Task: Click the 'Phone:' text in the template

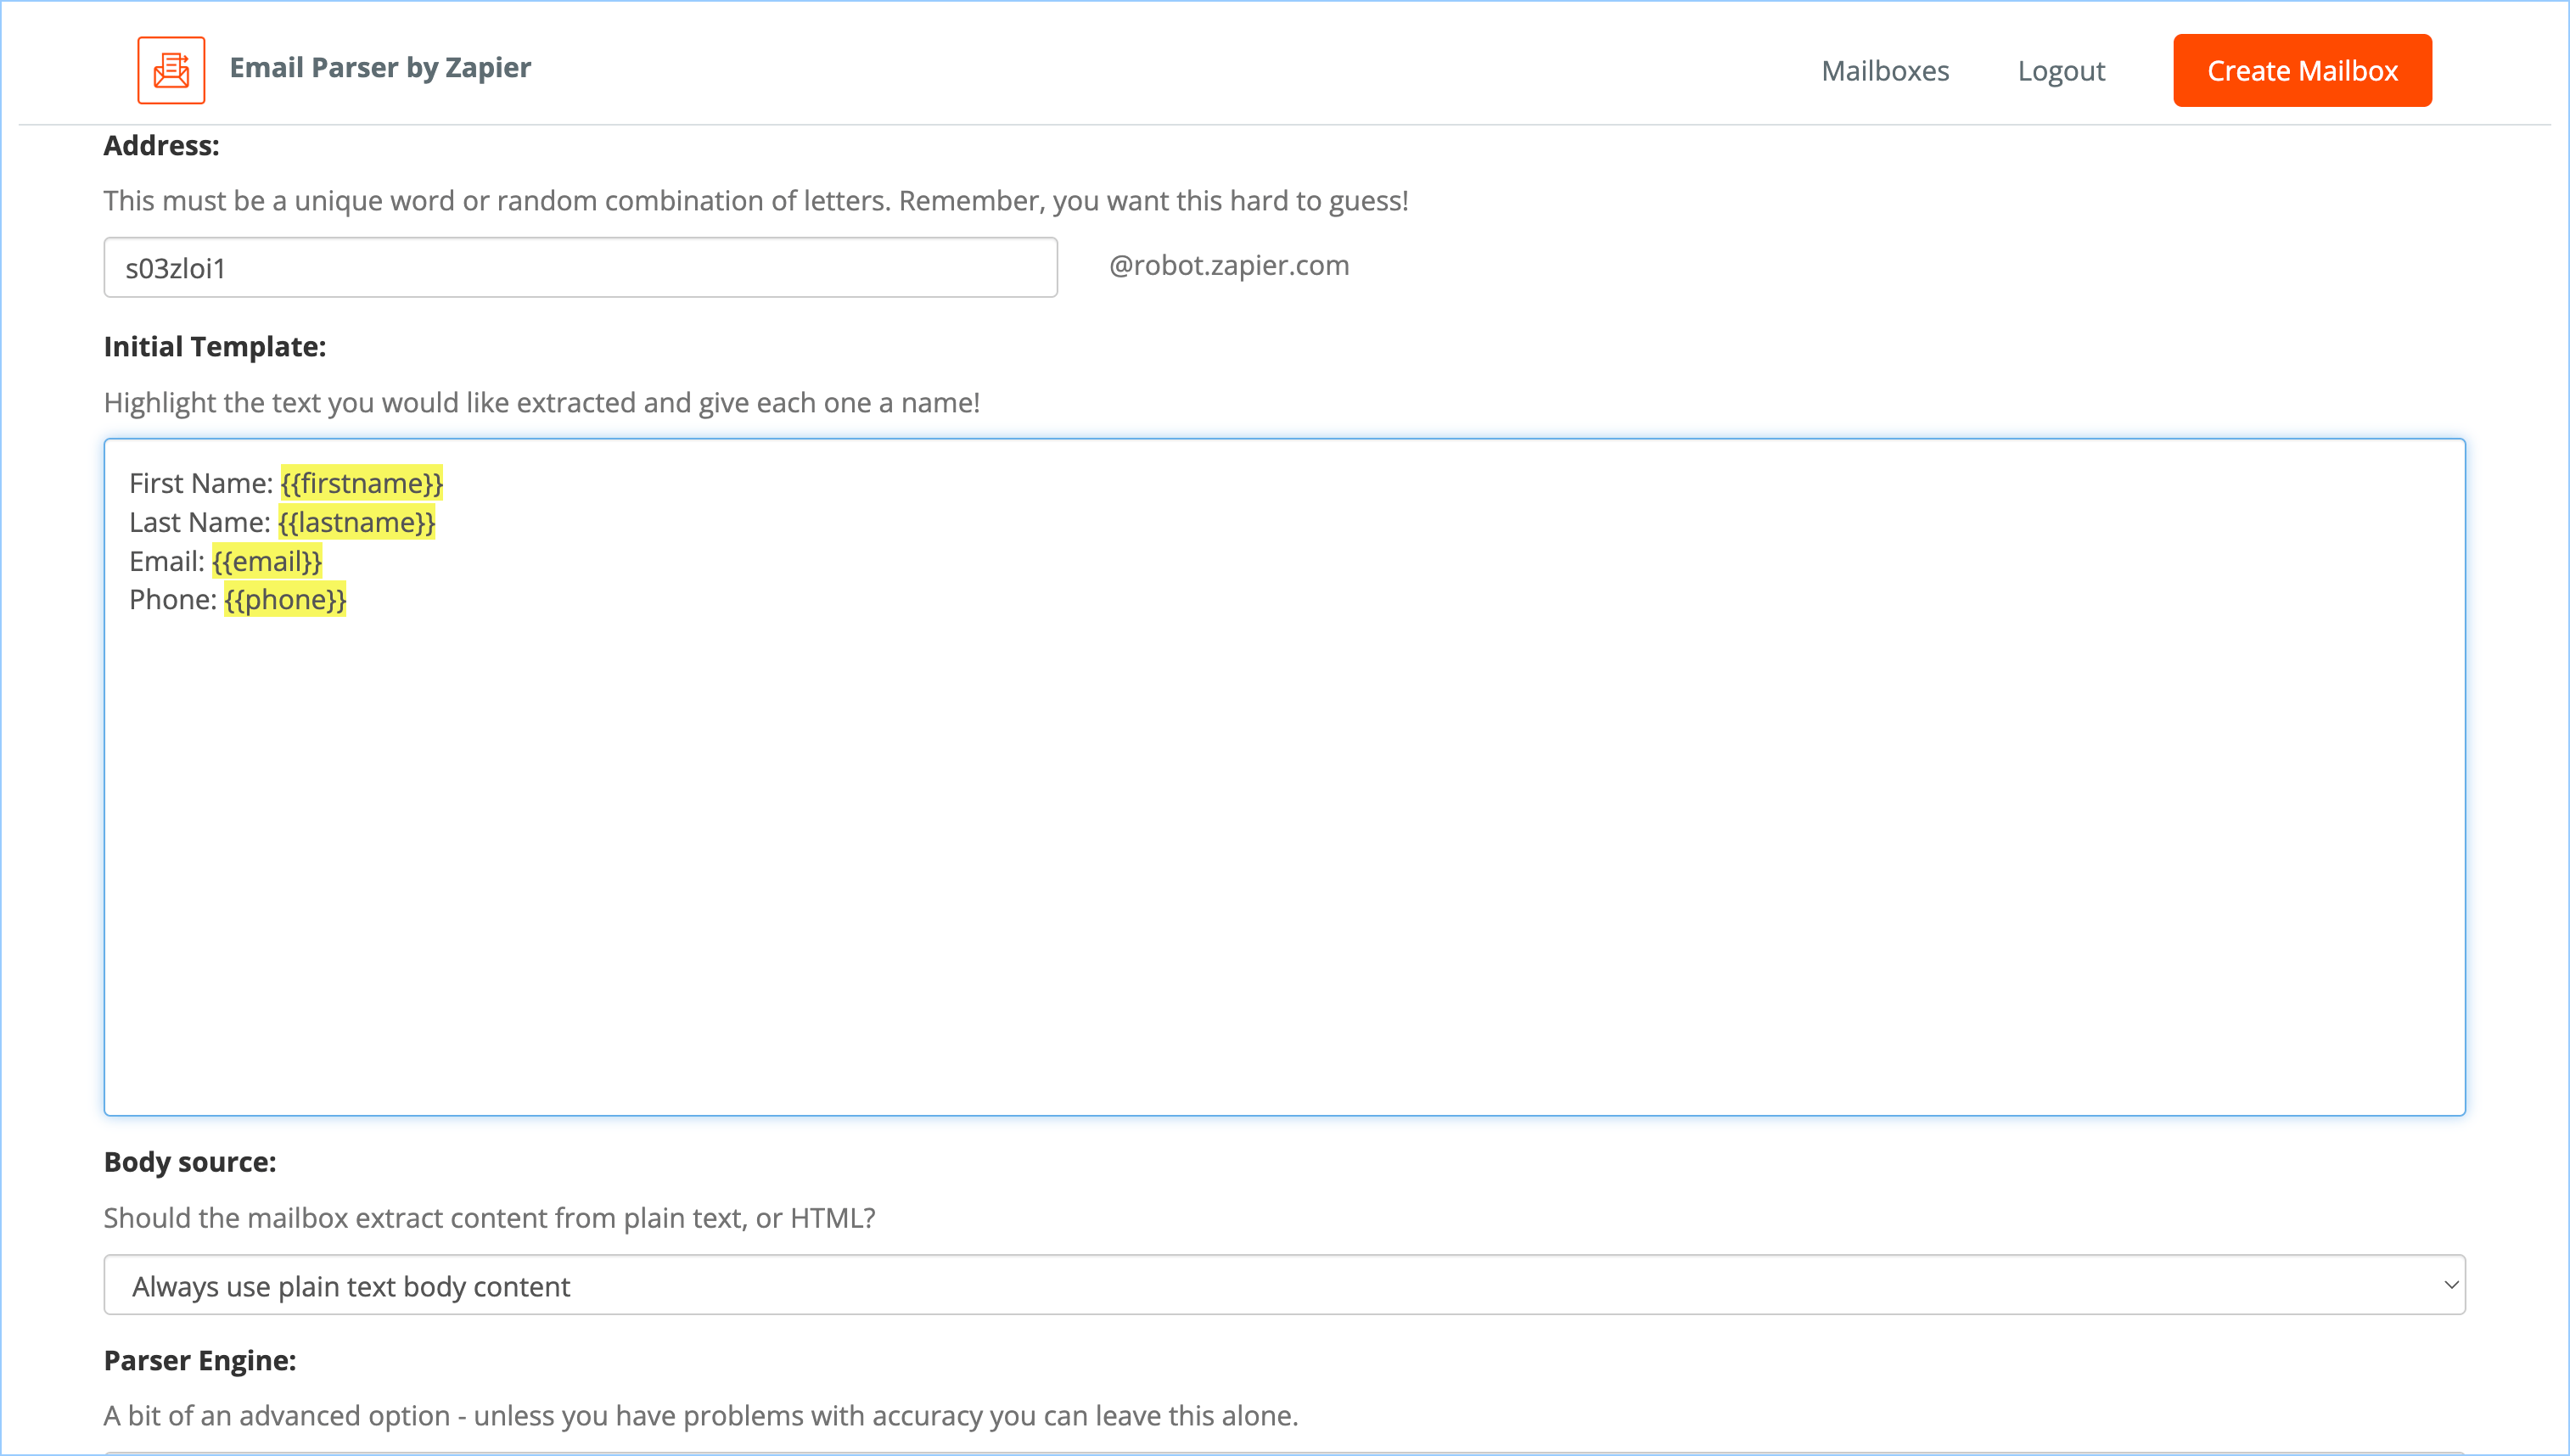Action: (x=172, y=599)
